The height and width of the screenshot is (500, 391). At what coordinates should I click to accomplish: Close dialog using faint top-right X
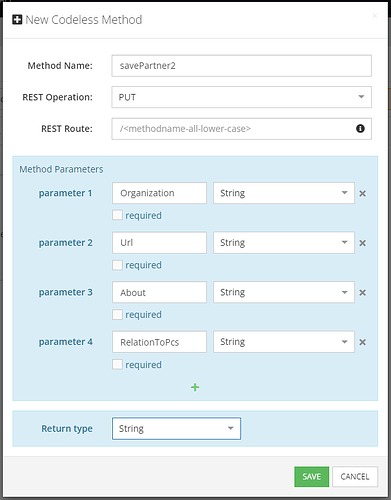pos(375,16)
